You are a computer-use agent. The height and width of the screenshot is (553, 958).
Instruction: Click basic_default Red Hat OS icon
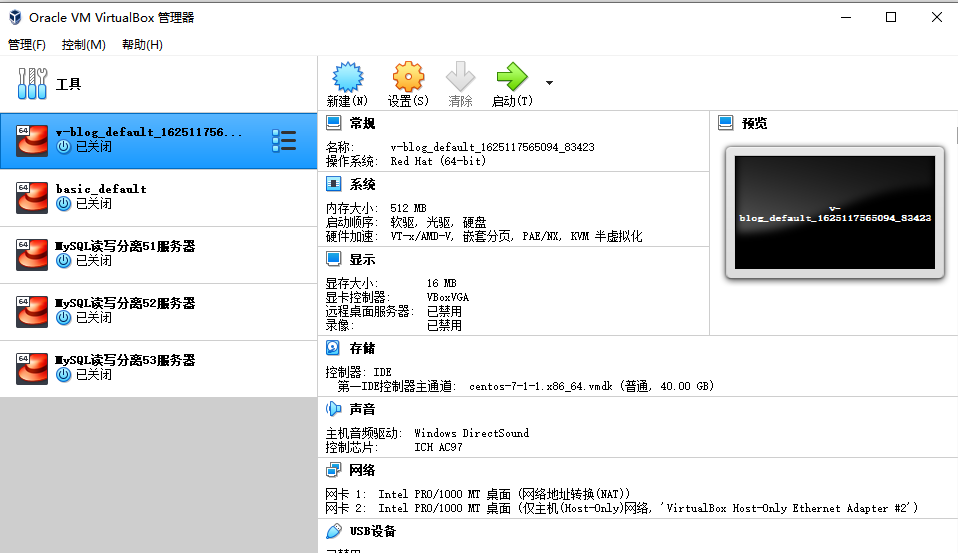[32, 197]
